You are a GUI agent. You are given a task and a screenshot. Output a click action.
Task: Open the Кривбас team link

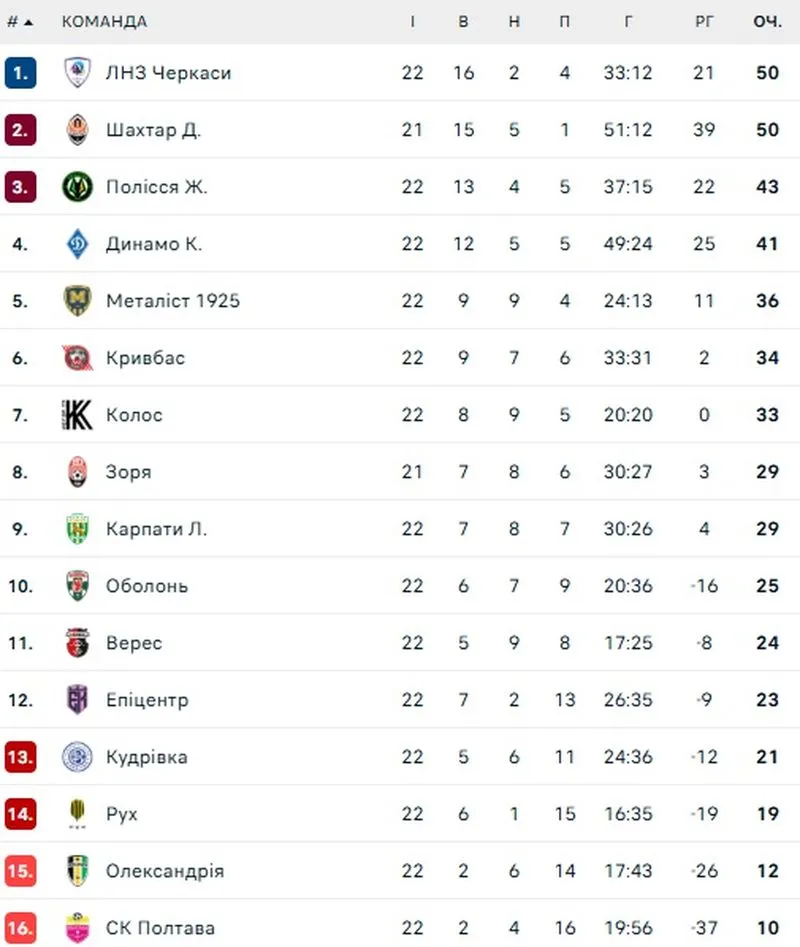coord(145,358)
